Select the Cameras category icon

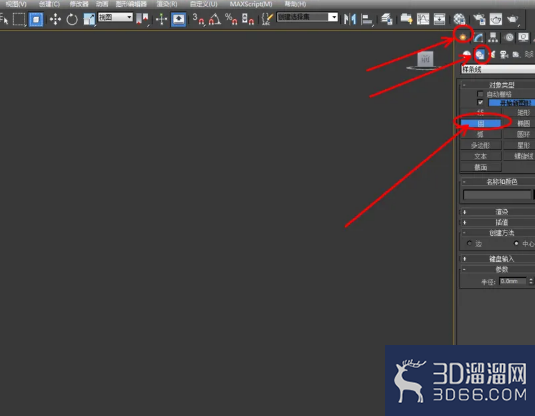point(504,54)
